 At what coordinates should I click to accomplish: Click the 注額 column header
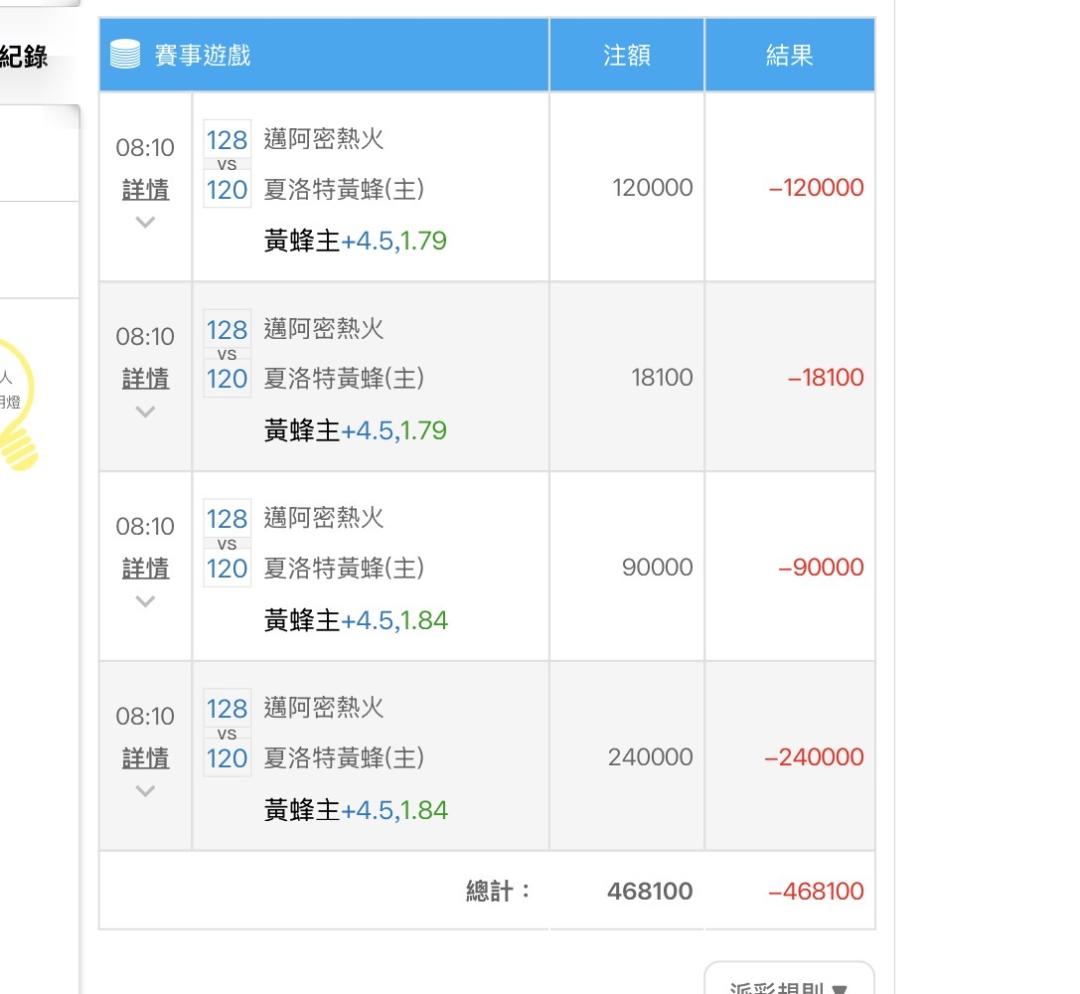[x=627, y=55]
